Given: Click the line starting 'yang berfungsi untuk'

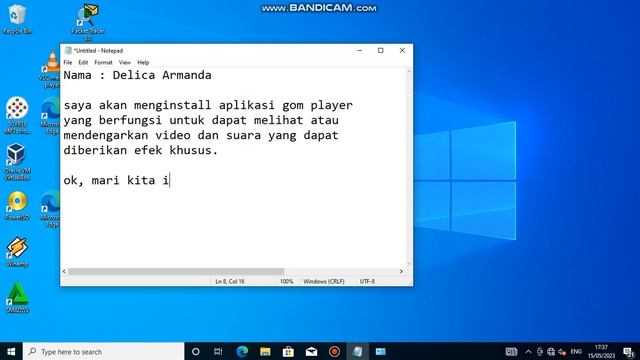Looking at the screenshot, I should tap(201, 120).
